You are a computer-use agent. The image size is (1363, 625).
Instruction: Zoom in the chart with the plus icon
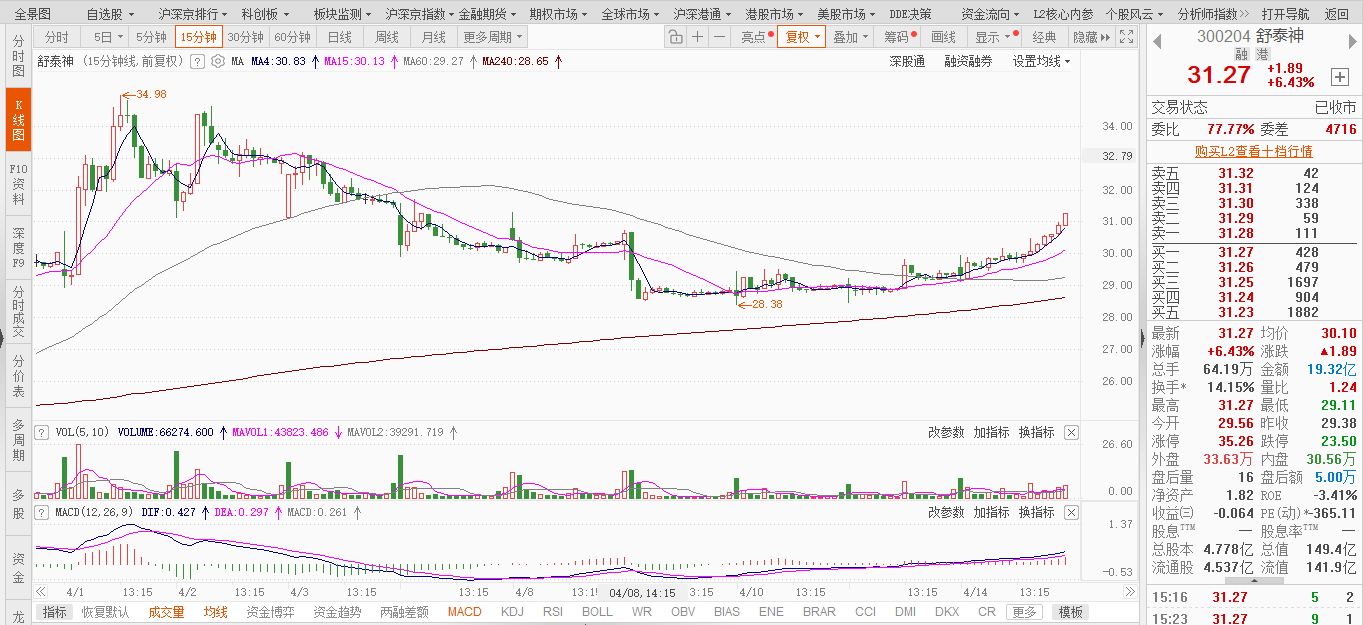pos(698,37)
